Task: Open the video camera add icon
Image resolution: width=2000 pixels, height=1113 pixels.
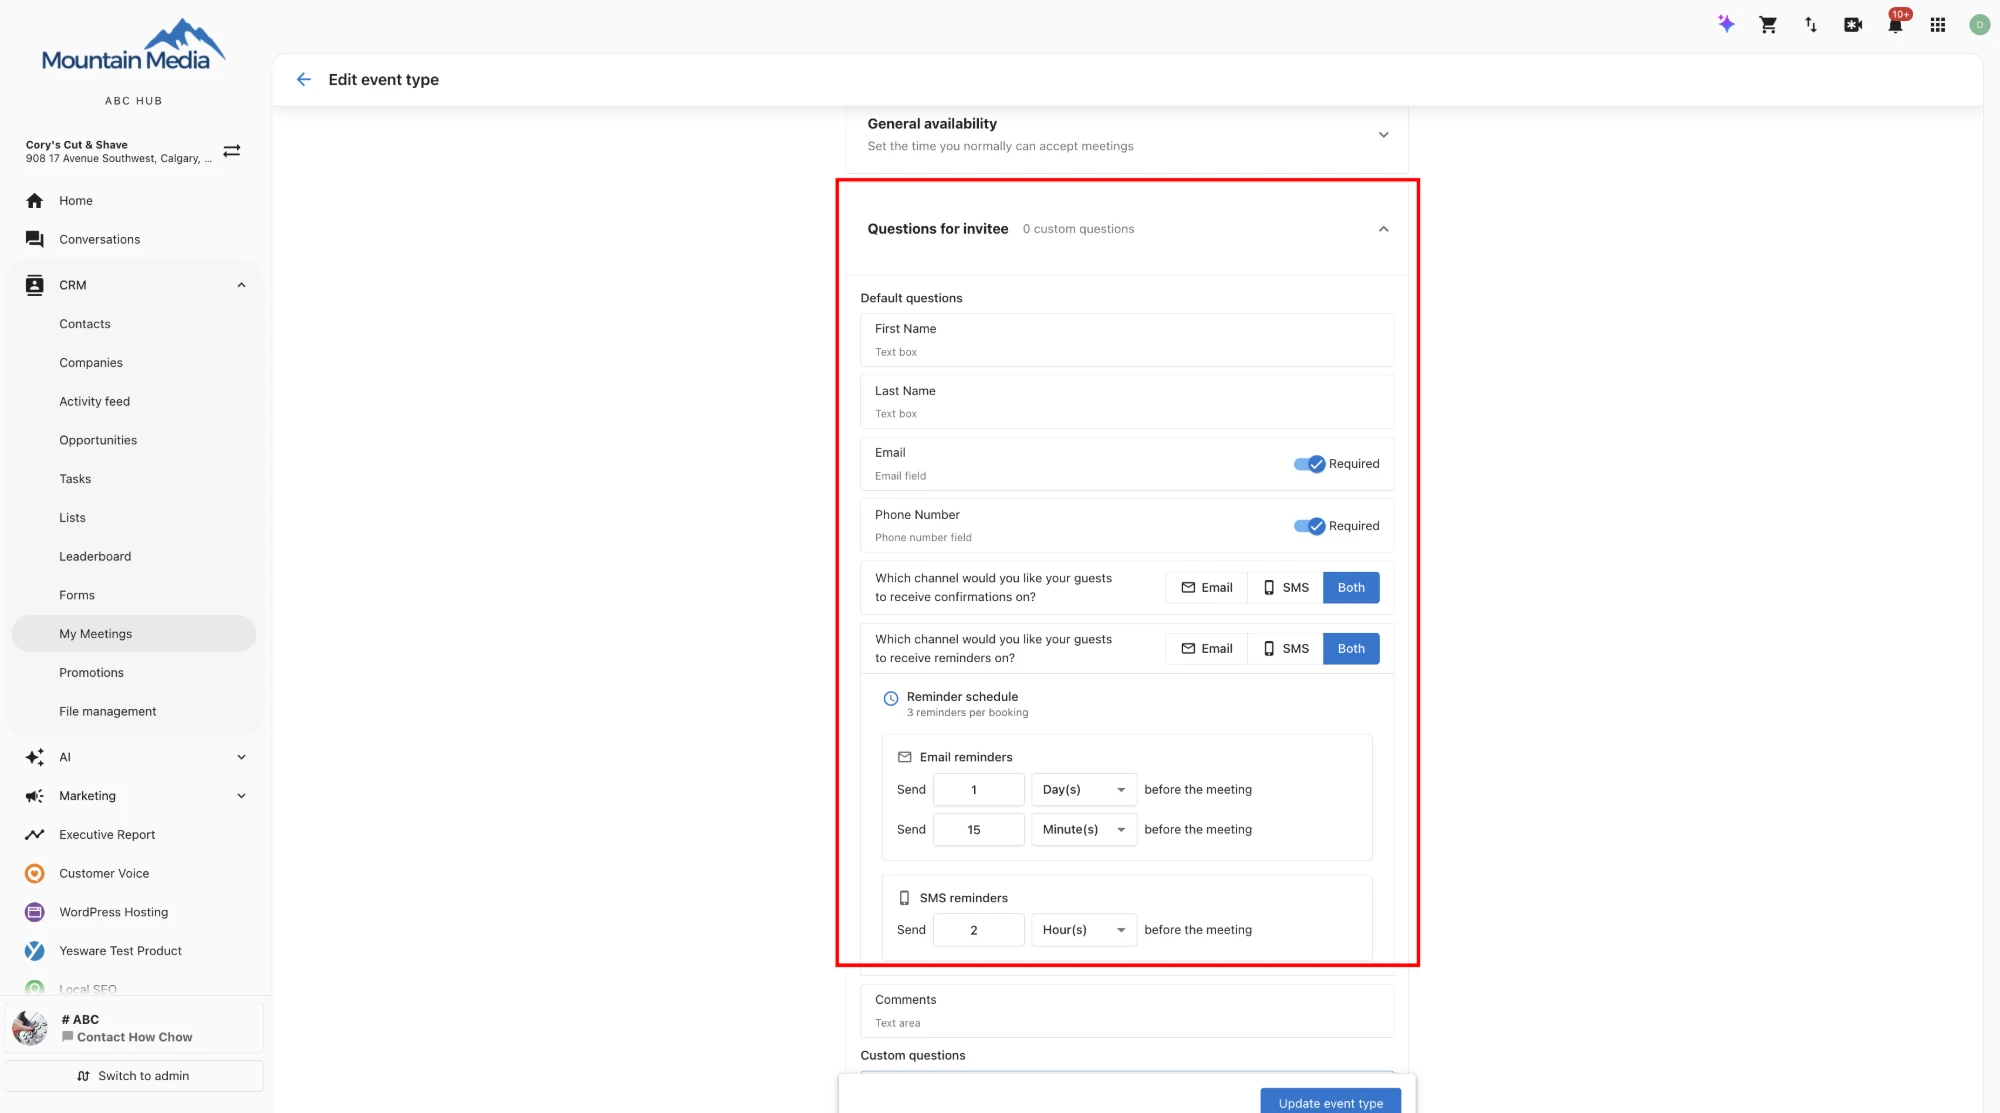Action: (1853, 25)
